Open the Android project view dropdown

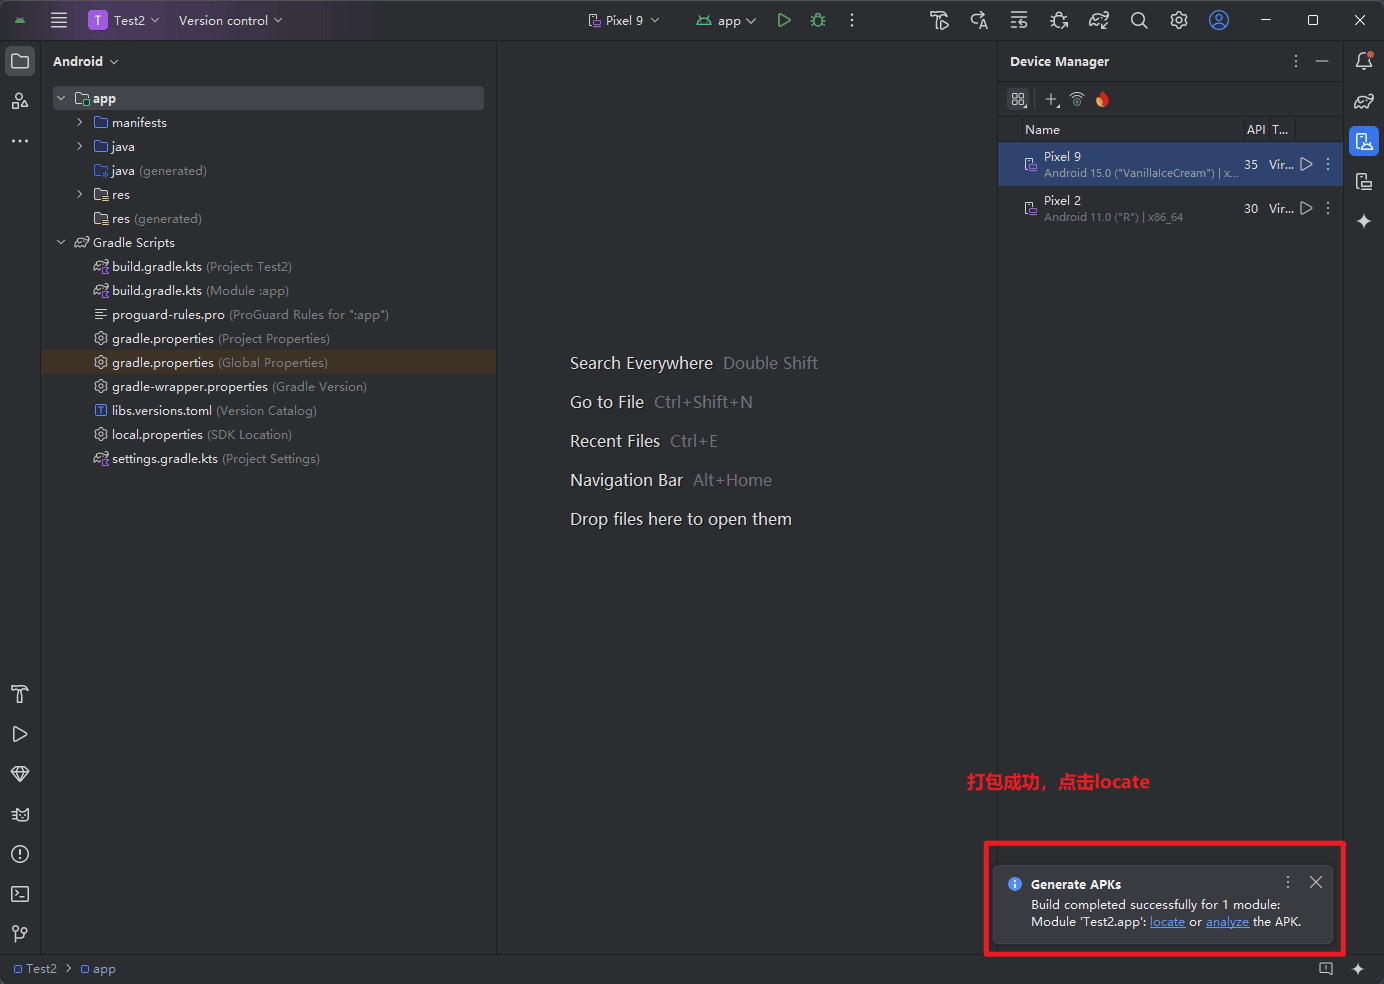pyautogui.click(x=86, y=61)
